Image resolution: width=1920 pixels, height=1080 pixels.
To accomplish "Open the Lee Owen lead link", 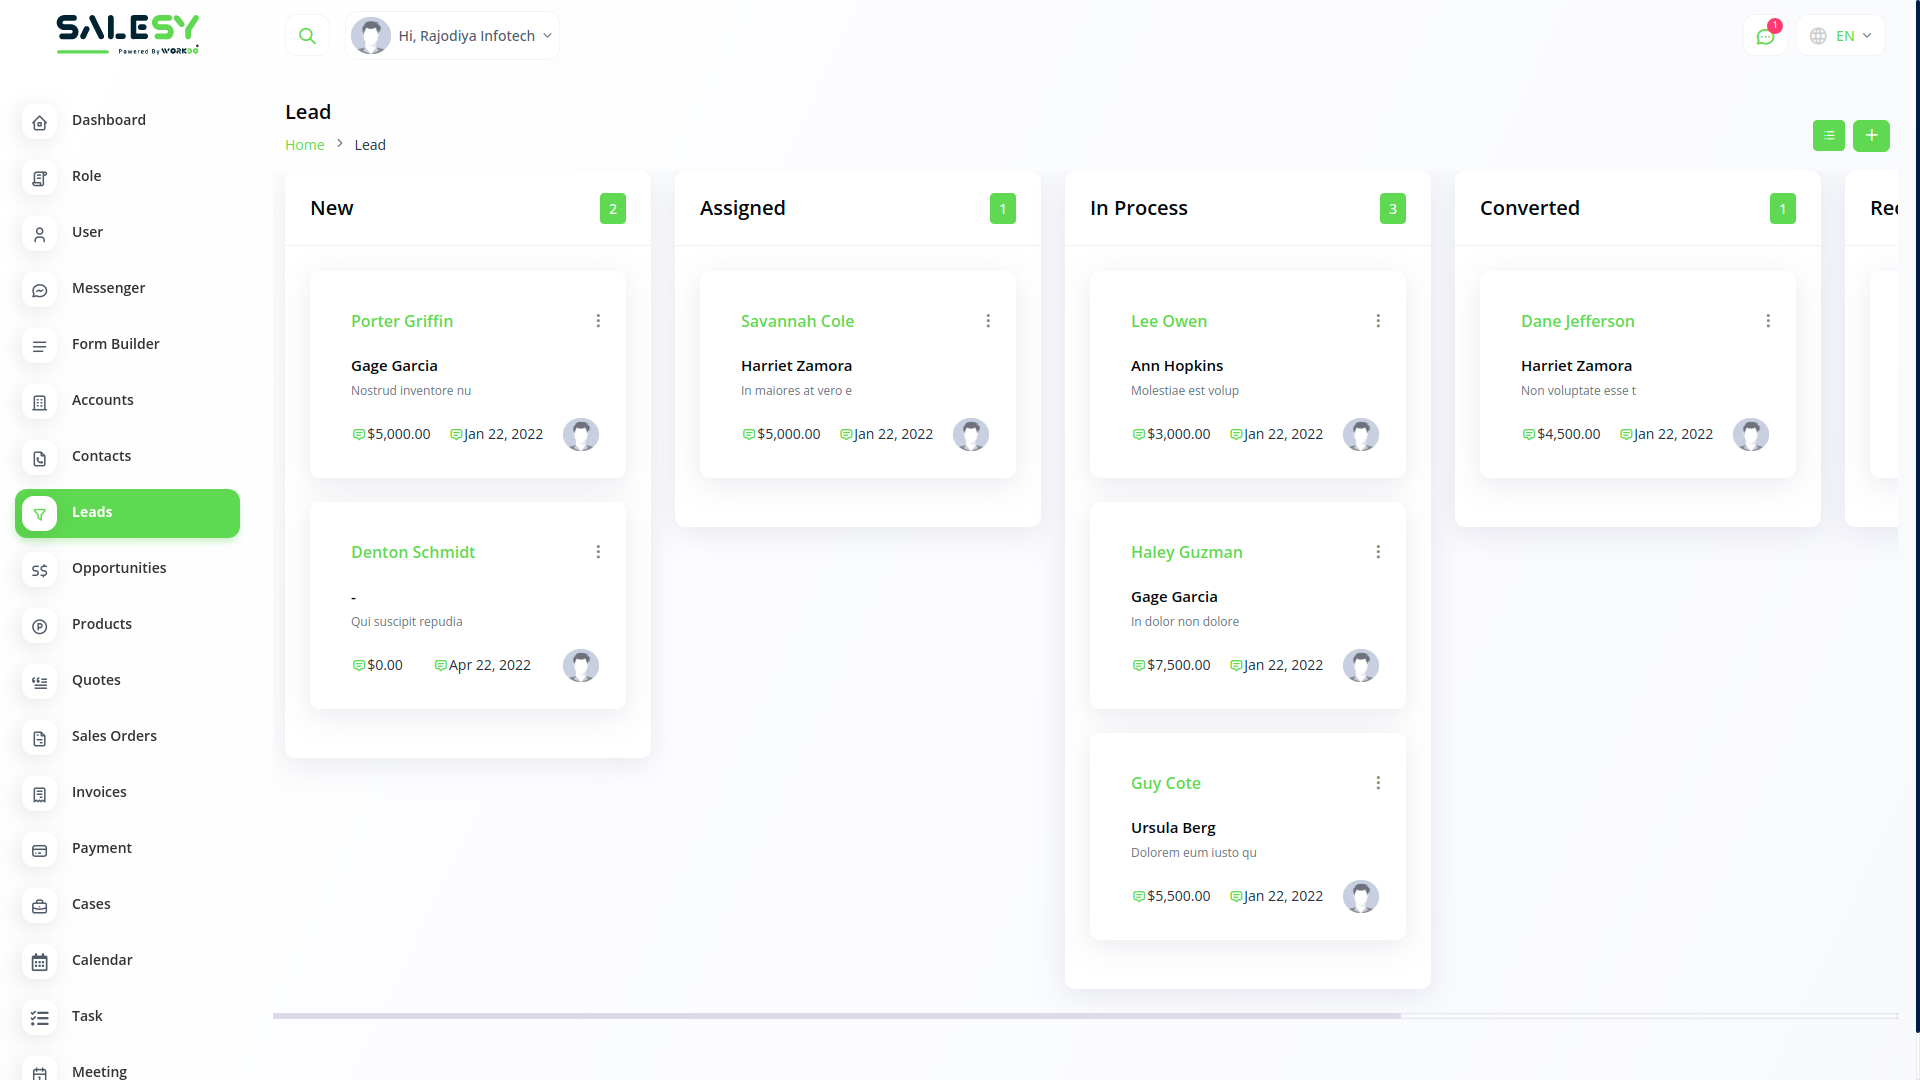I will 1168,321.
